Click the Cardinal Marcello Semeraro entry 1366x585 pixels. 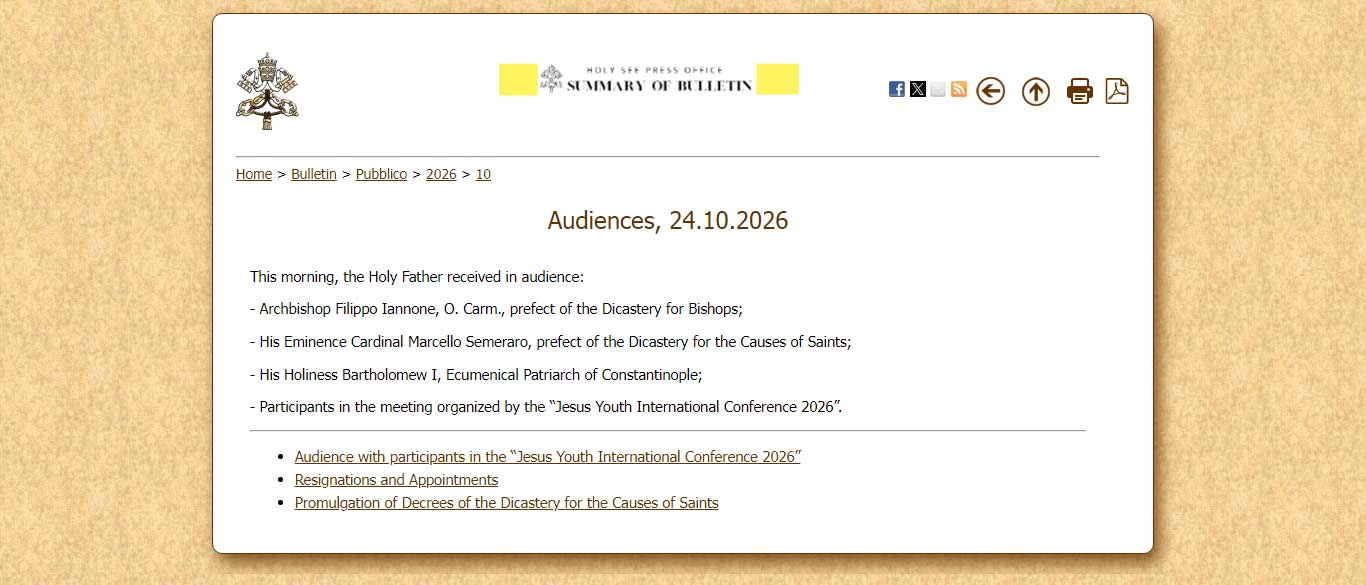[551, 342]
